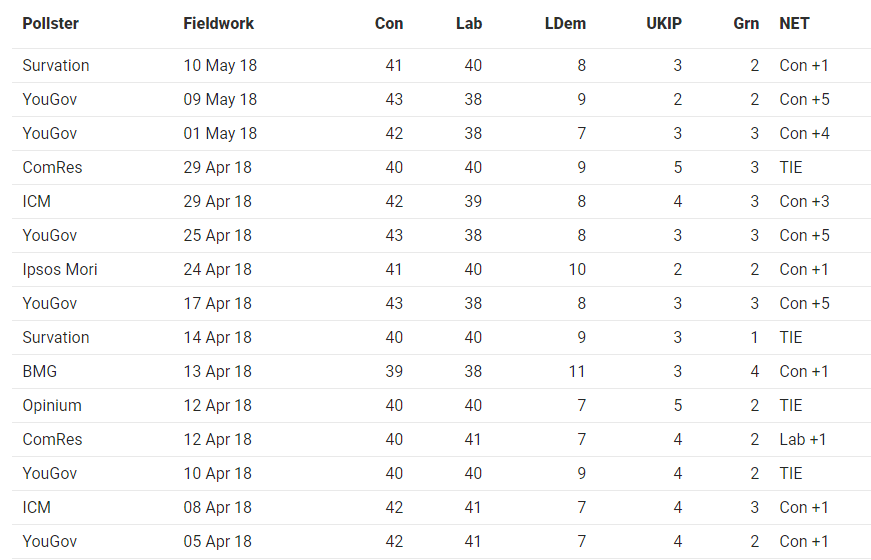Click ComRes in the 29 Apr 18 row
Image resolution: width=871 pixels, height=560 pixels.
[x=52, y=167]
